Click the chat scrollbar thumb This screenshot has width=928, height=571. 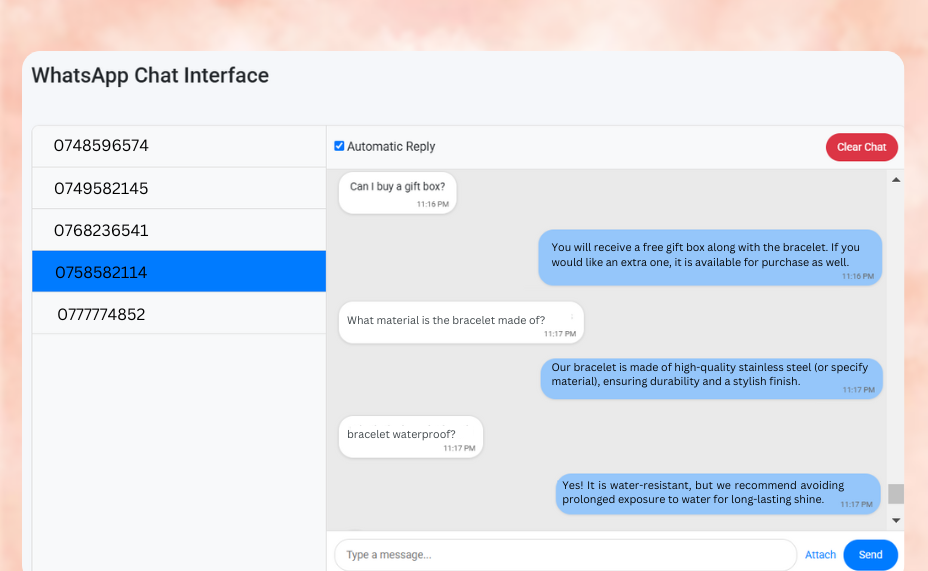896,493
